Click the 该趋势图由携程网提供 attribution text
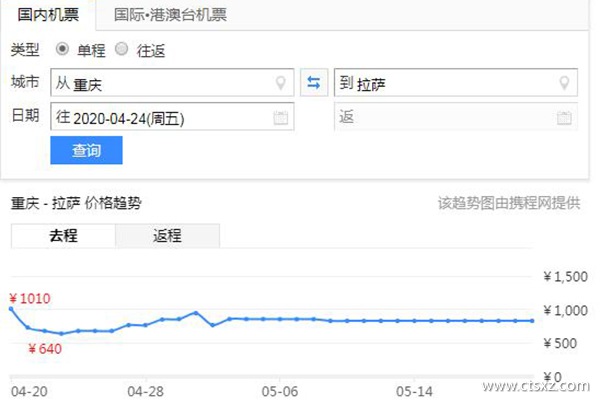Viewport: 600px width, 400px height. [508, 203]
